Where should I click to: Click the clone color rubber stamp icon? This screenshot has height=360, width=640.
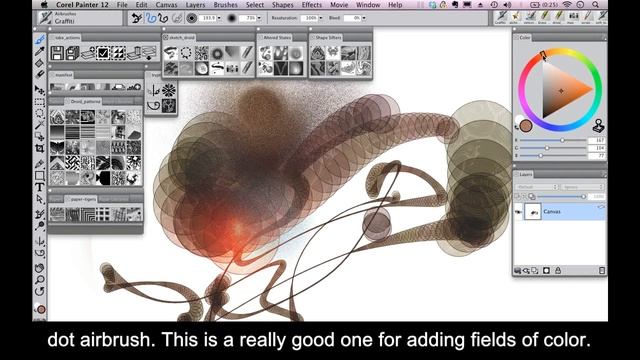pyautogui.click(x=598, y=126)
